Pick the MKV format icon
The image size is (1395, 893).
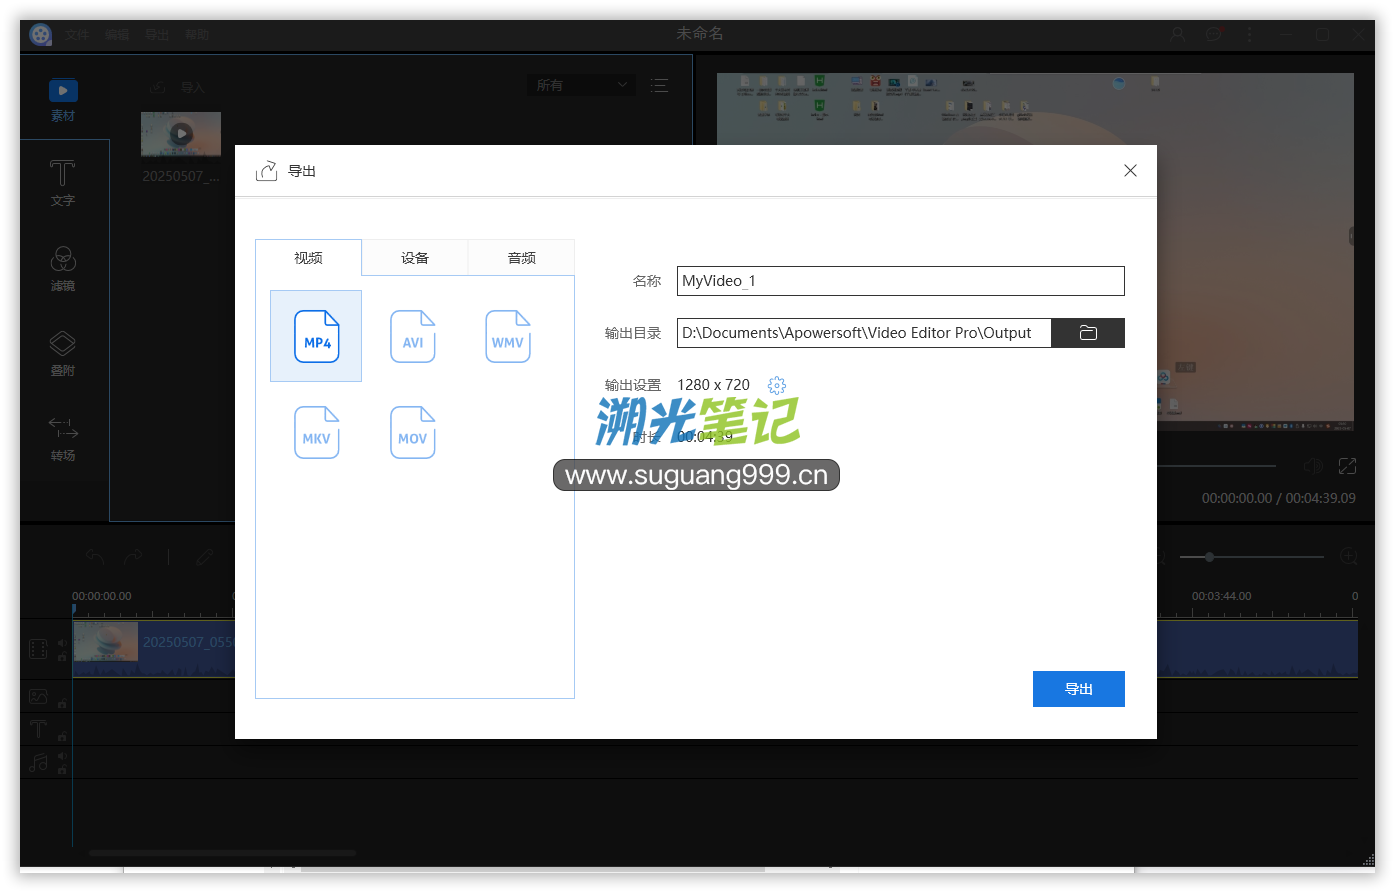click(x=316, y=432)
